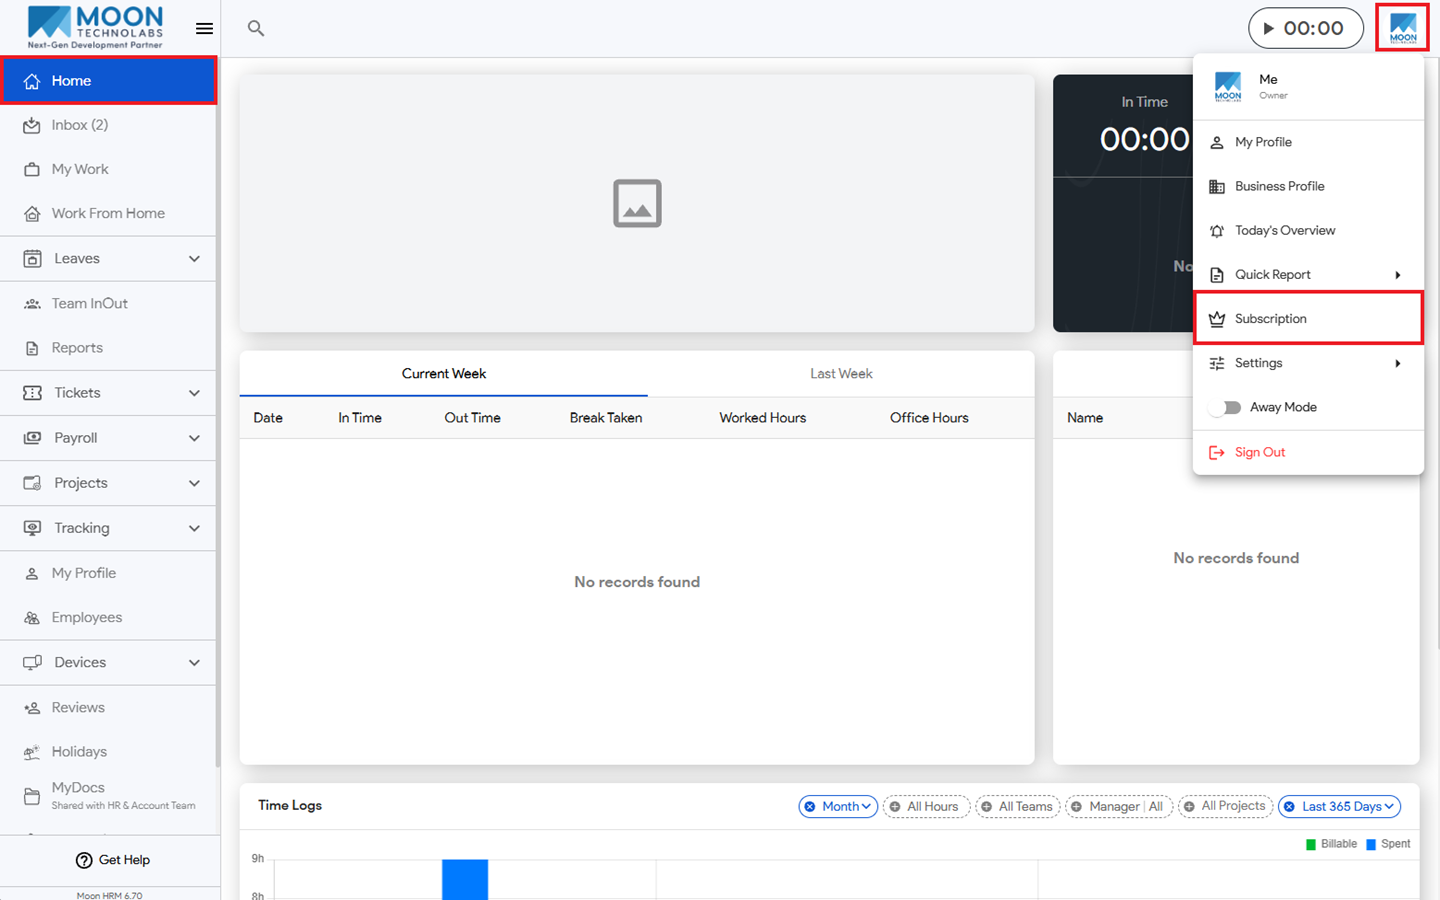Click the Reports document icon
1440x900 pixels.
32,348
